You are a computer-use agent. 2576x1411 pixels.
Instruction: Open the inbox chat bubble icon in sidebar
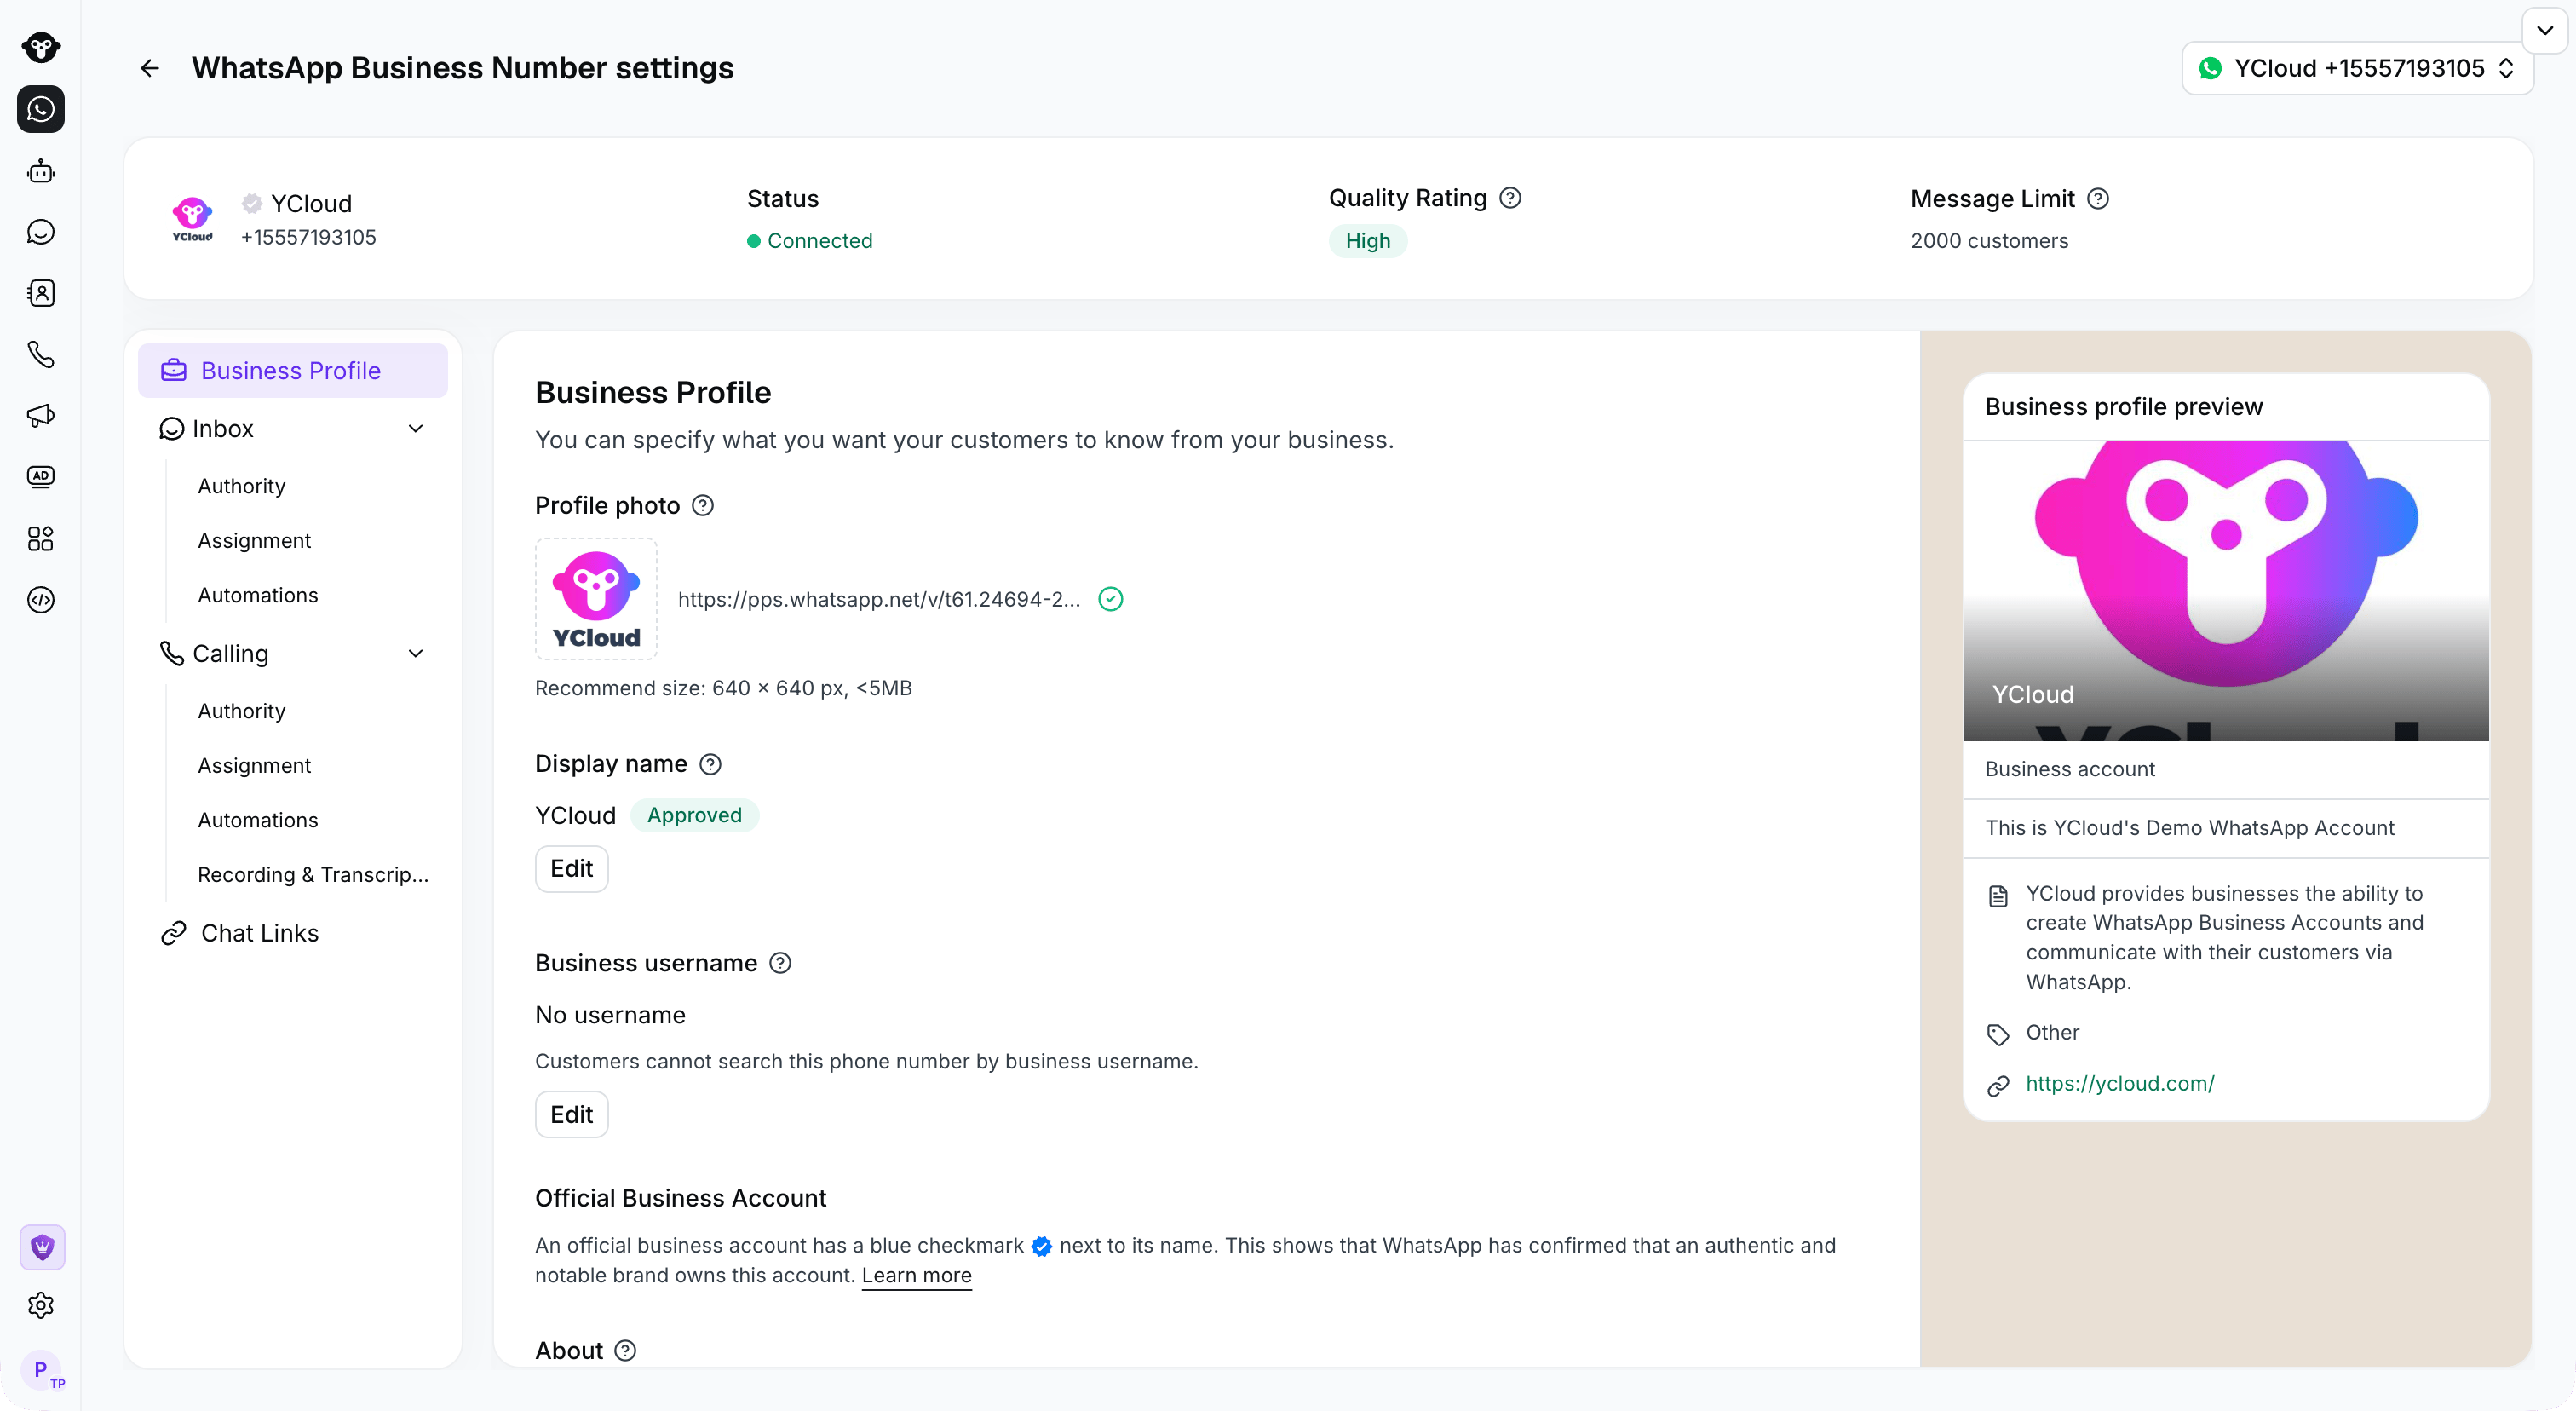(41, 232)
